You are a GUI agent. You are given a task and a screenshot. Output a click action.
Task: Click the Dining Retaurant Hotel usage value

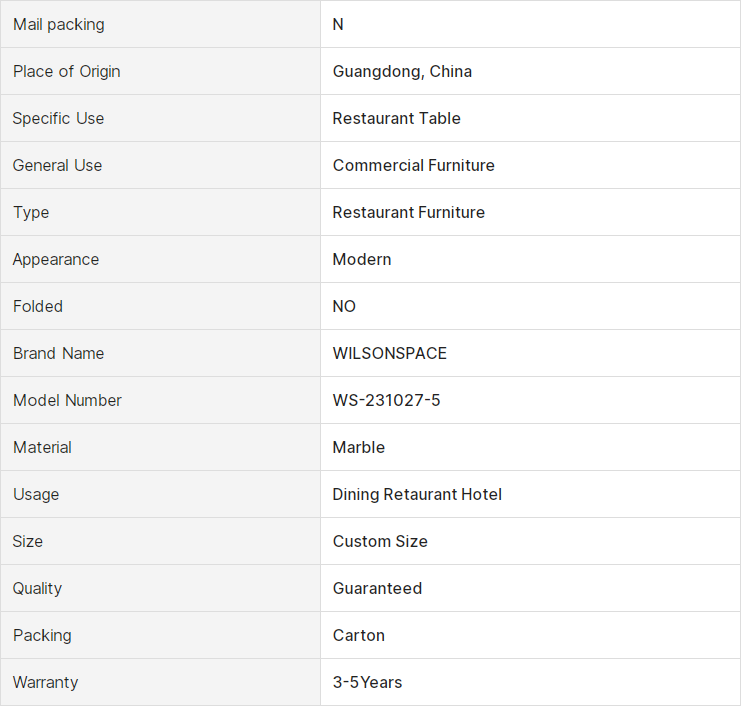pyautogui.click(x=417, y=494)
